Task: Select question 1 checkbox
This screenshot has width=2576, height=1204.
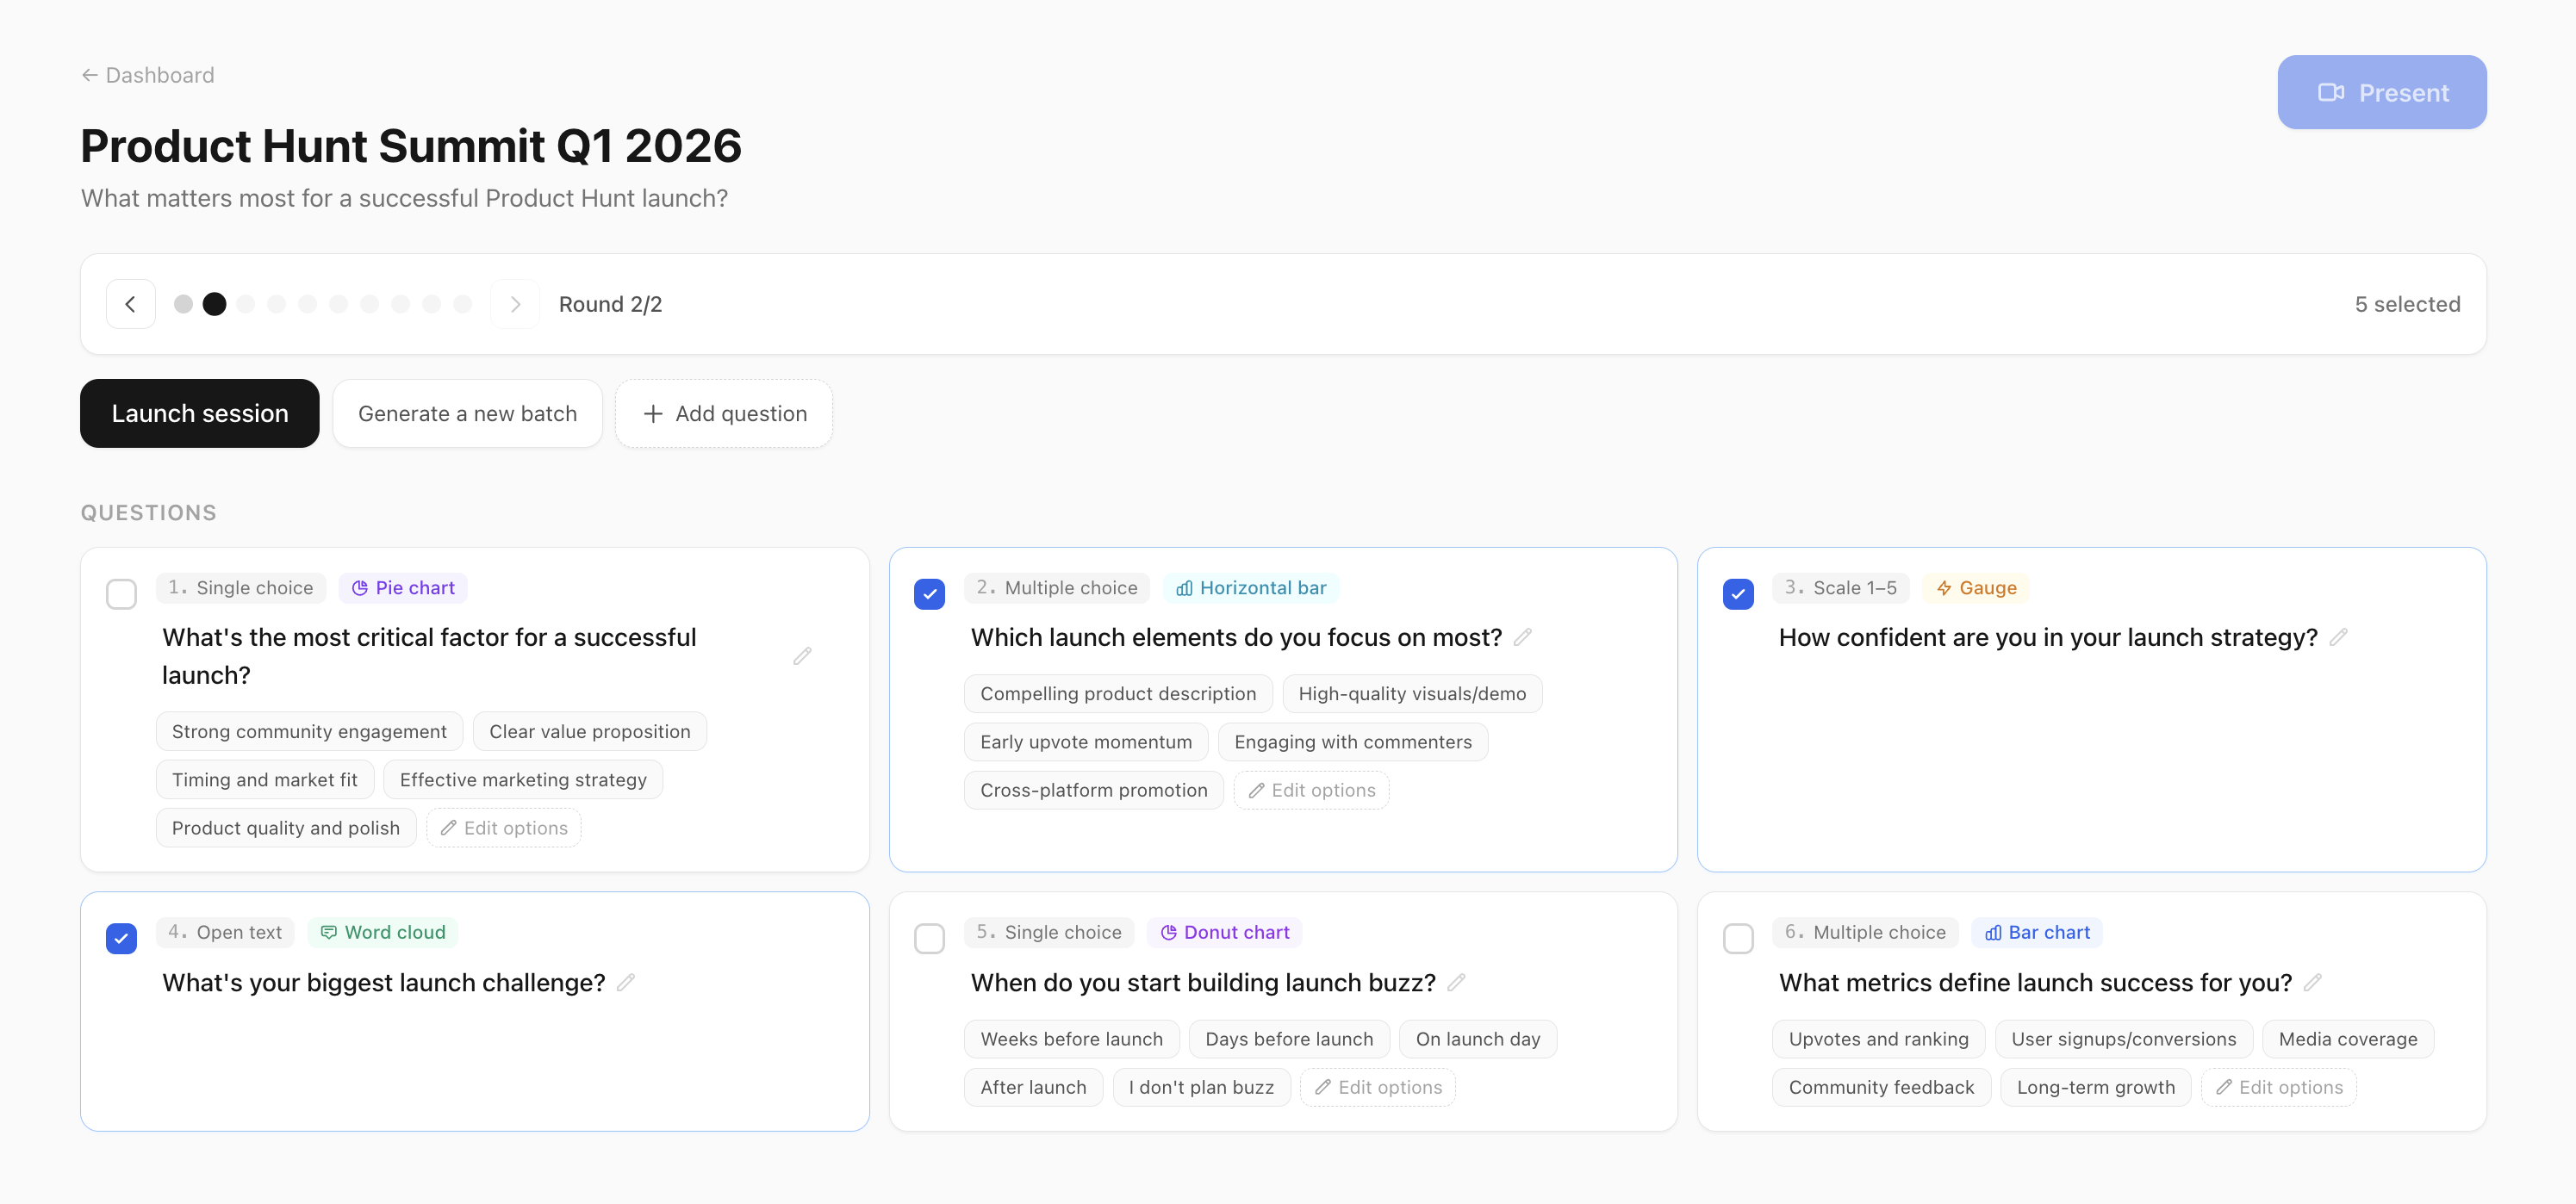Action: pos(121,594)
